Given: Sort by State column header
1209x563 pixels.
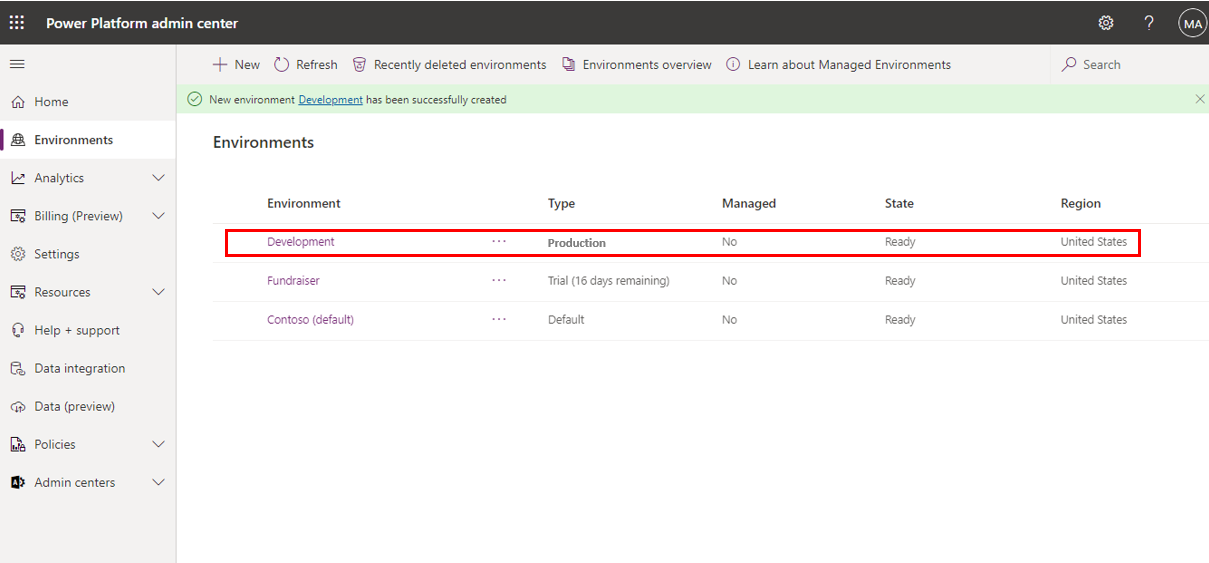Looking at the screenshot, I should pyautogui.click(x=899, y=203).
